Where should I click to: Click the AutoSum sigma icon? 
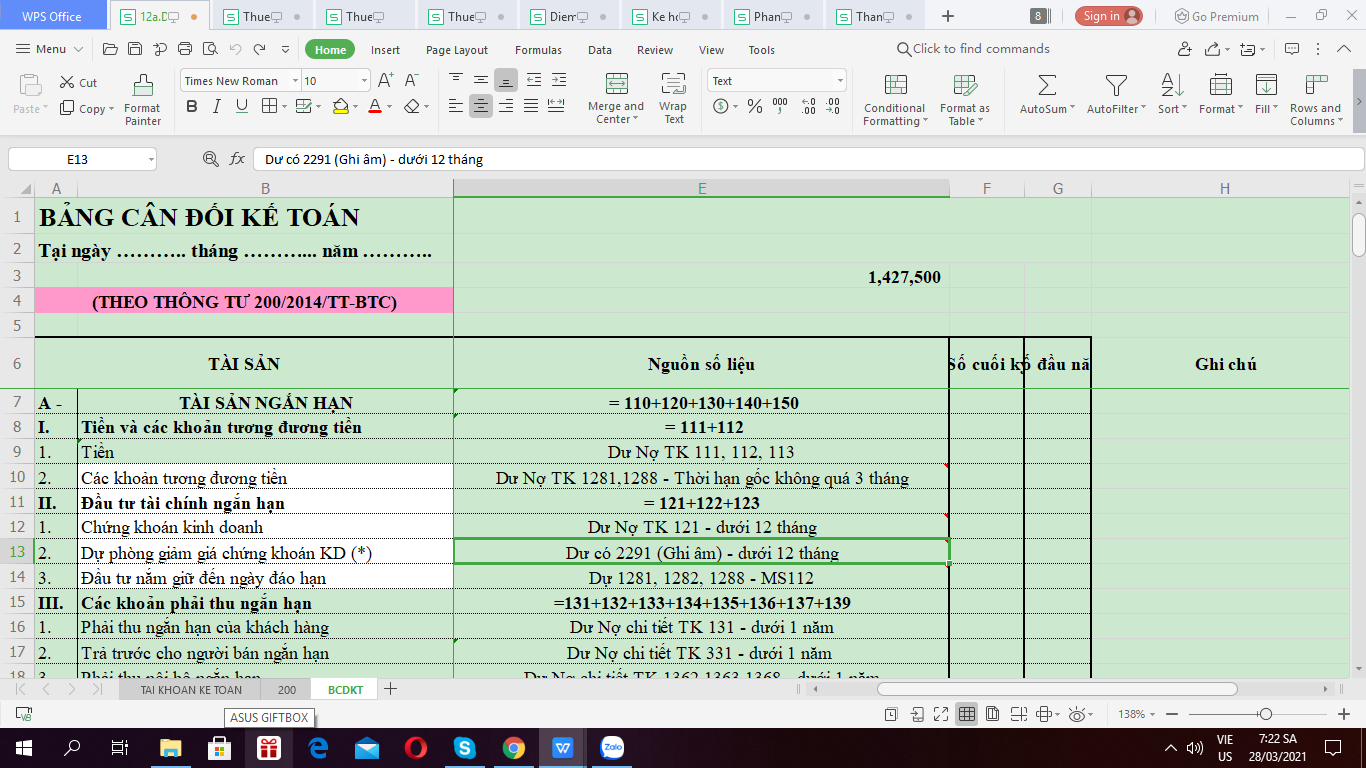tap(1047, 86)
